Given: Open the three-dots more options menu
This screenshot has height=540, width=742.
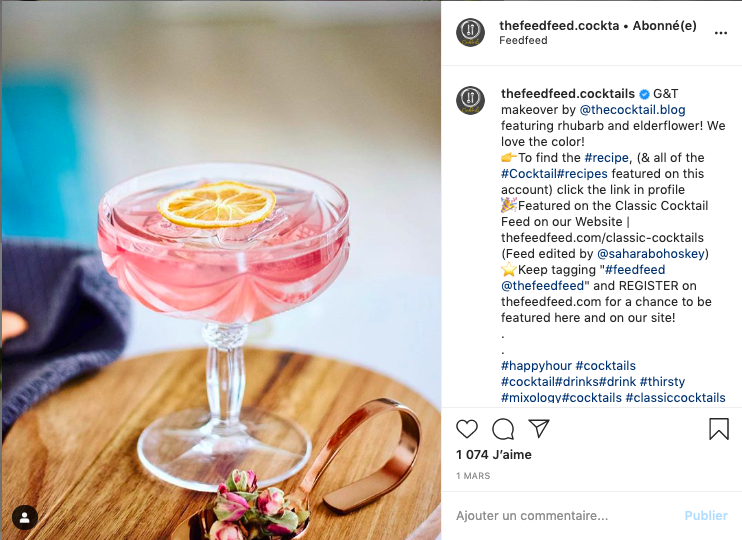Looking at the screenshot, I should (x=720, y=33).
